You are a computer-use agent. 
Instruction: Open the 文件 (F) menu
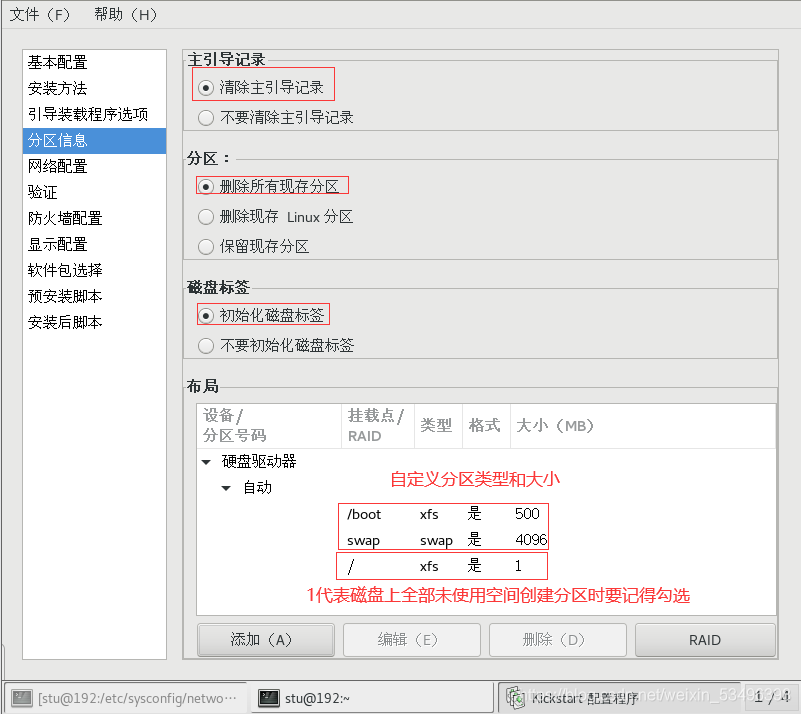39,14
